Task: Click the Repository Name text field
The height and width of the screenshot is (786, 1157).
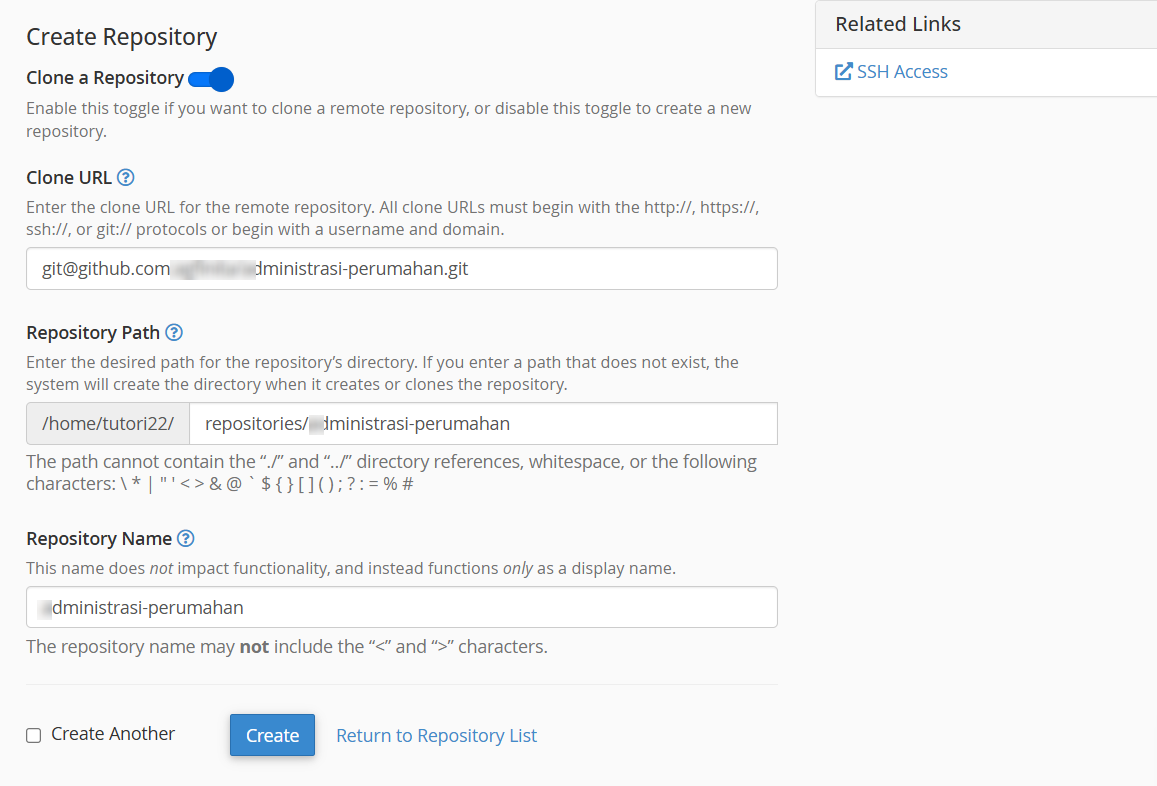Action: (x=400, y=607)
